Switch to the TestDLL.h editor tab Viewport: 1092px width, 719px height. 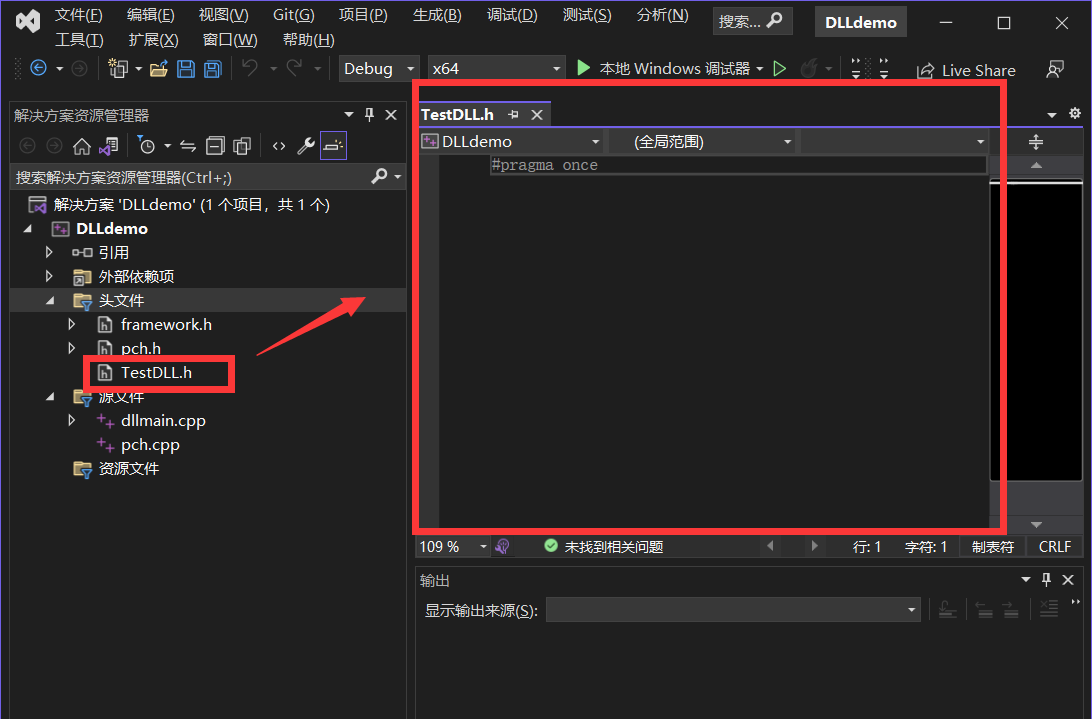click(x=458, y=114)
